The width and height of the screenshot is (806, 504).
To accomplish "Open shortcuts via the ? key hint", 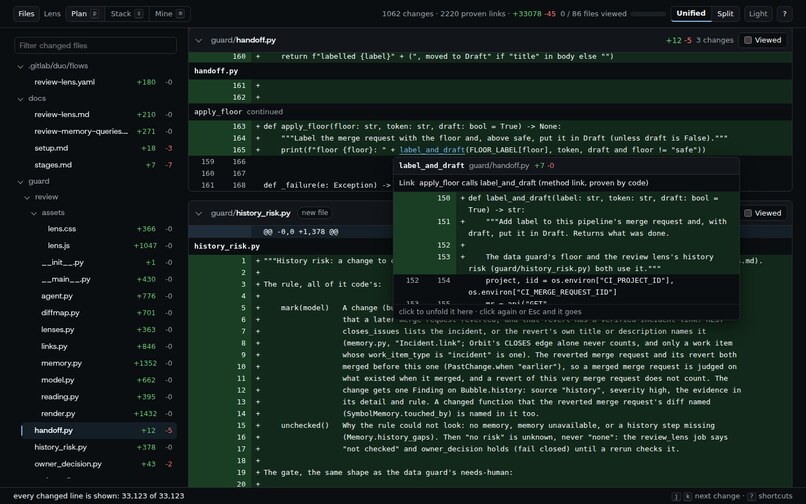I will pyautogui.click(x=752, y=496).
